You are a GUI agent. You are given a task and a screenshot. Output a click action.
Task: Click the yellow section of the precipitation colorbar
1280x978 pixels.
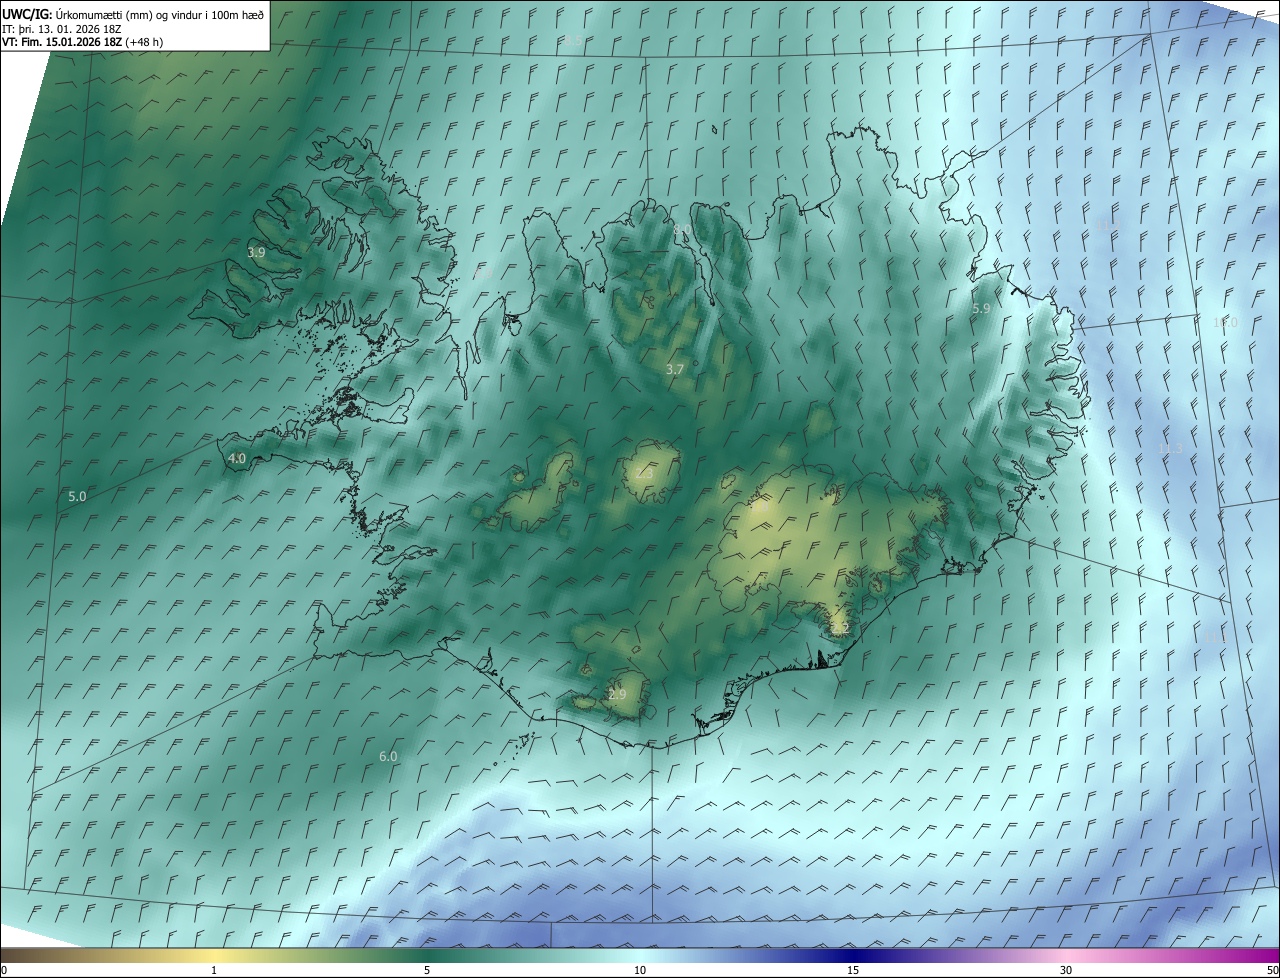click(x=213, y=955)
